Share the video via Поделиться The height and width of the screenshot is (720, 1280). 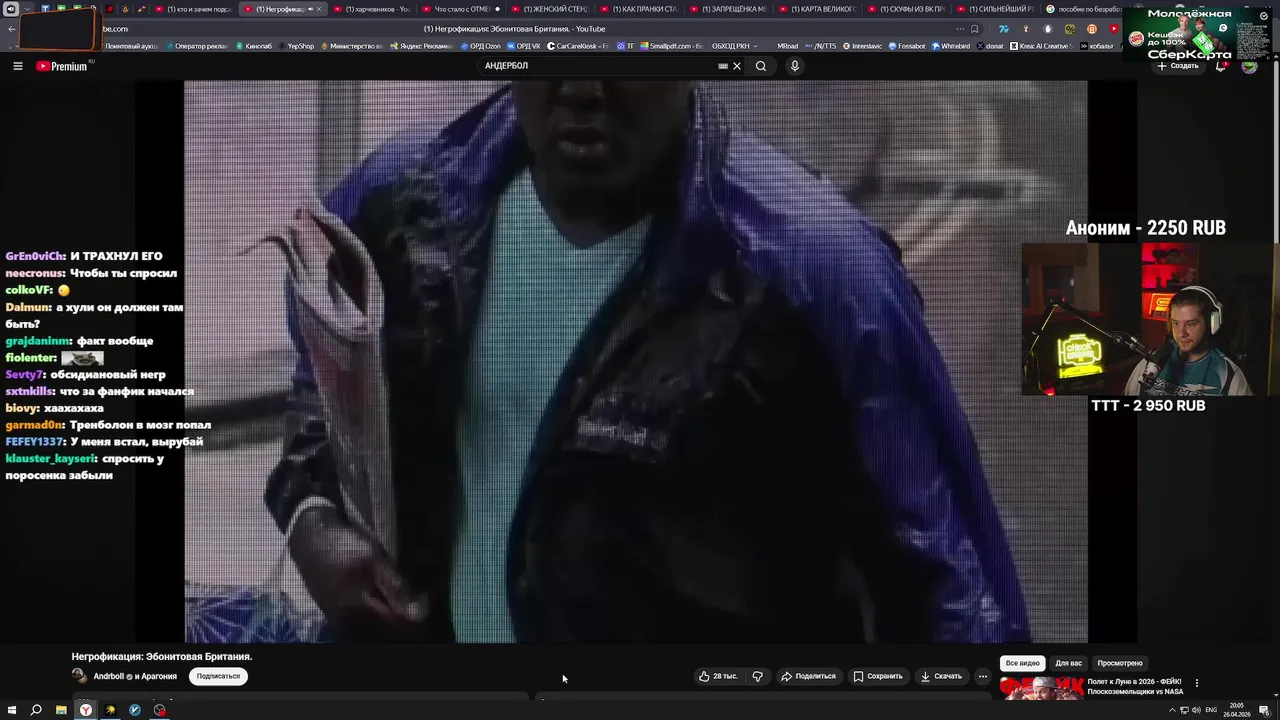808,676
